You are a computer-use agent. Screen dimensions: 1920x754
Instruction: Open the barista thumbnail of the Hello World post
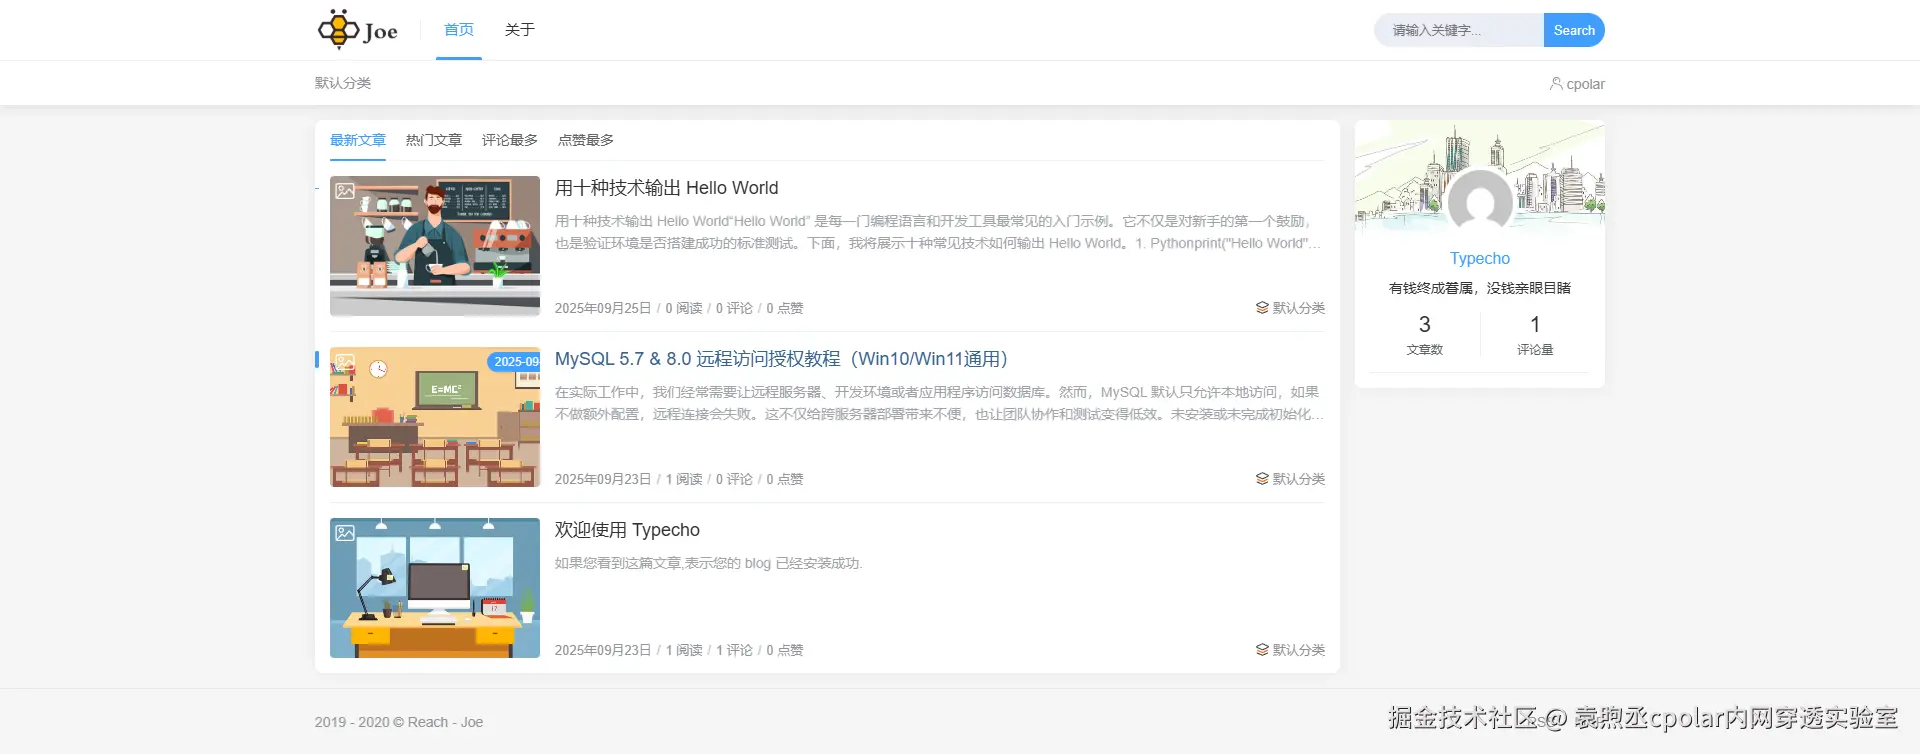point(435,246)
